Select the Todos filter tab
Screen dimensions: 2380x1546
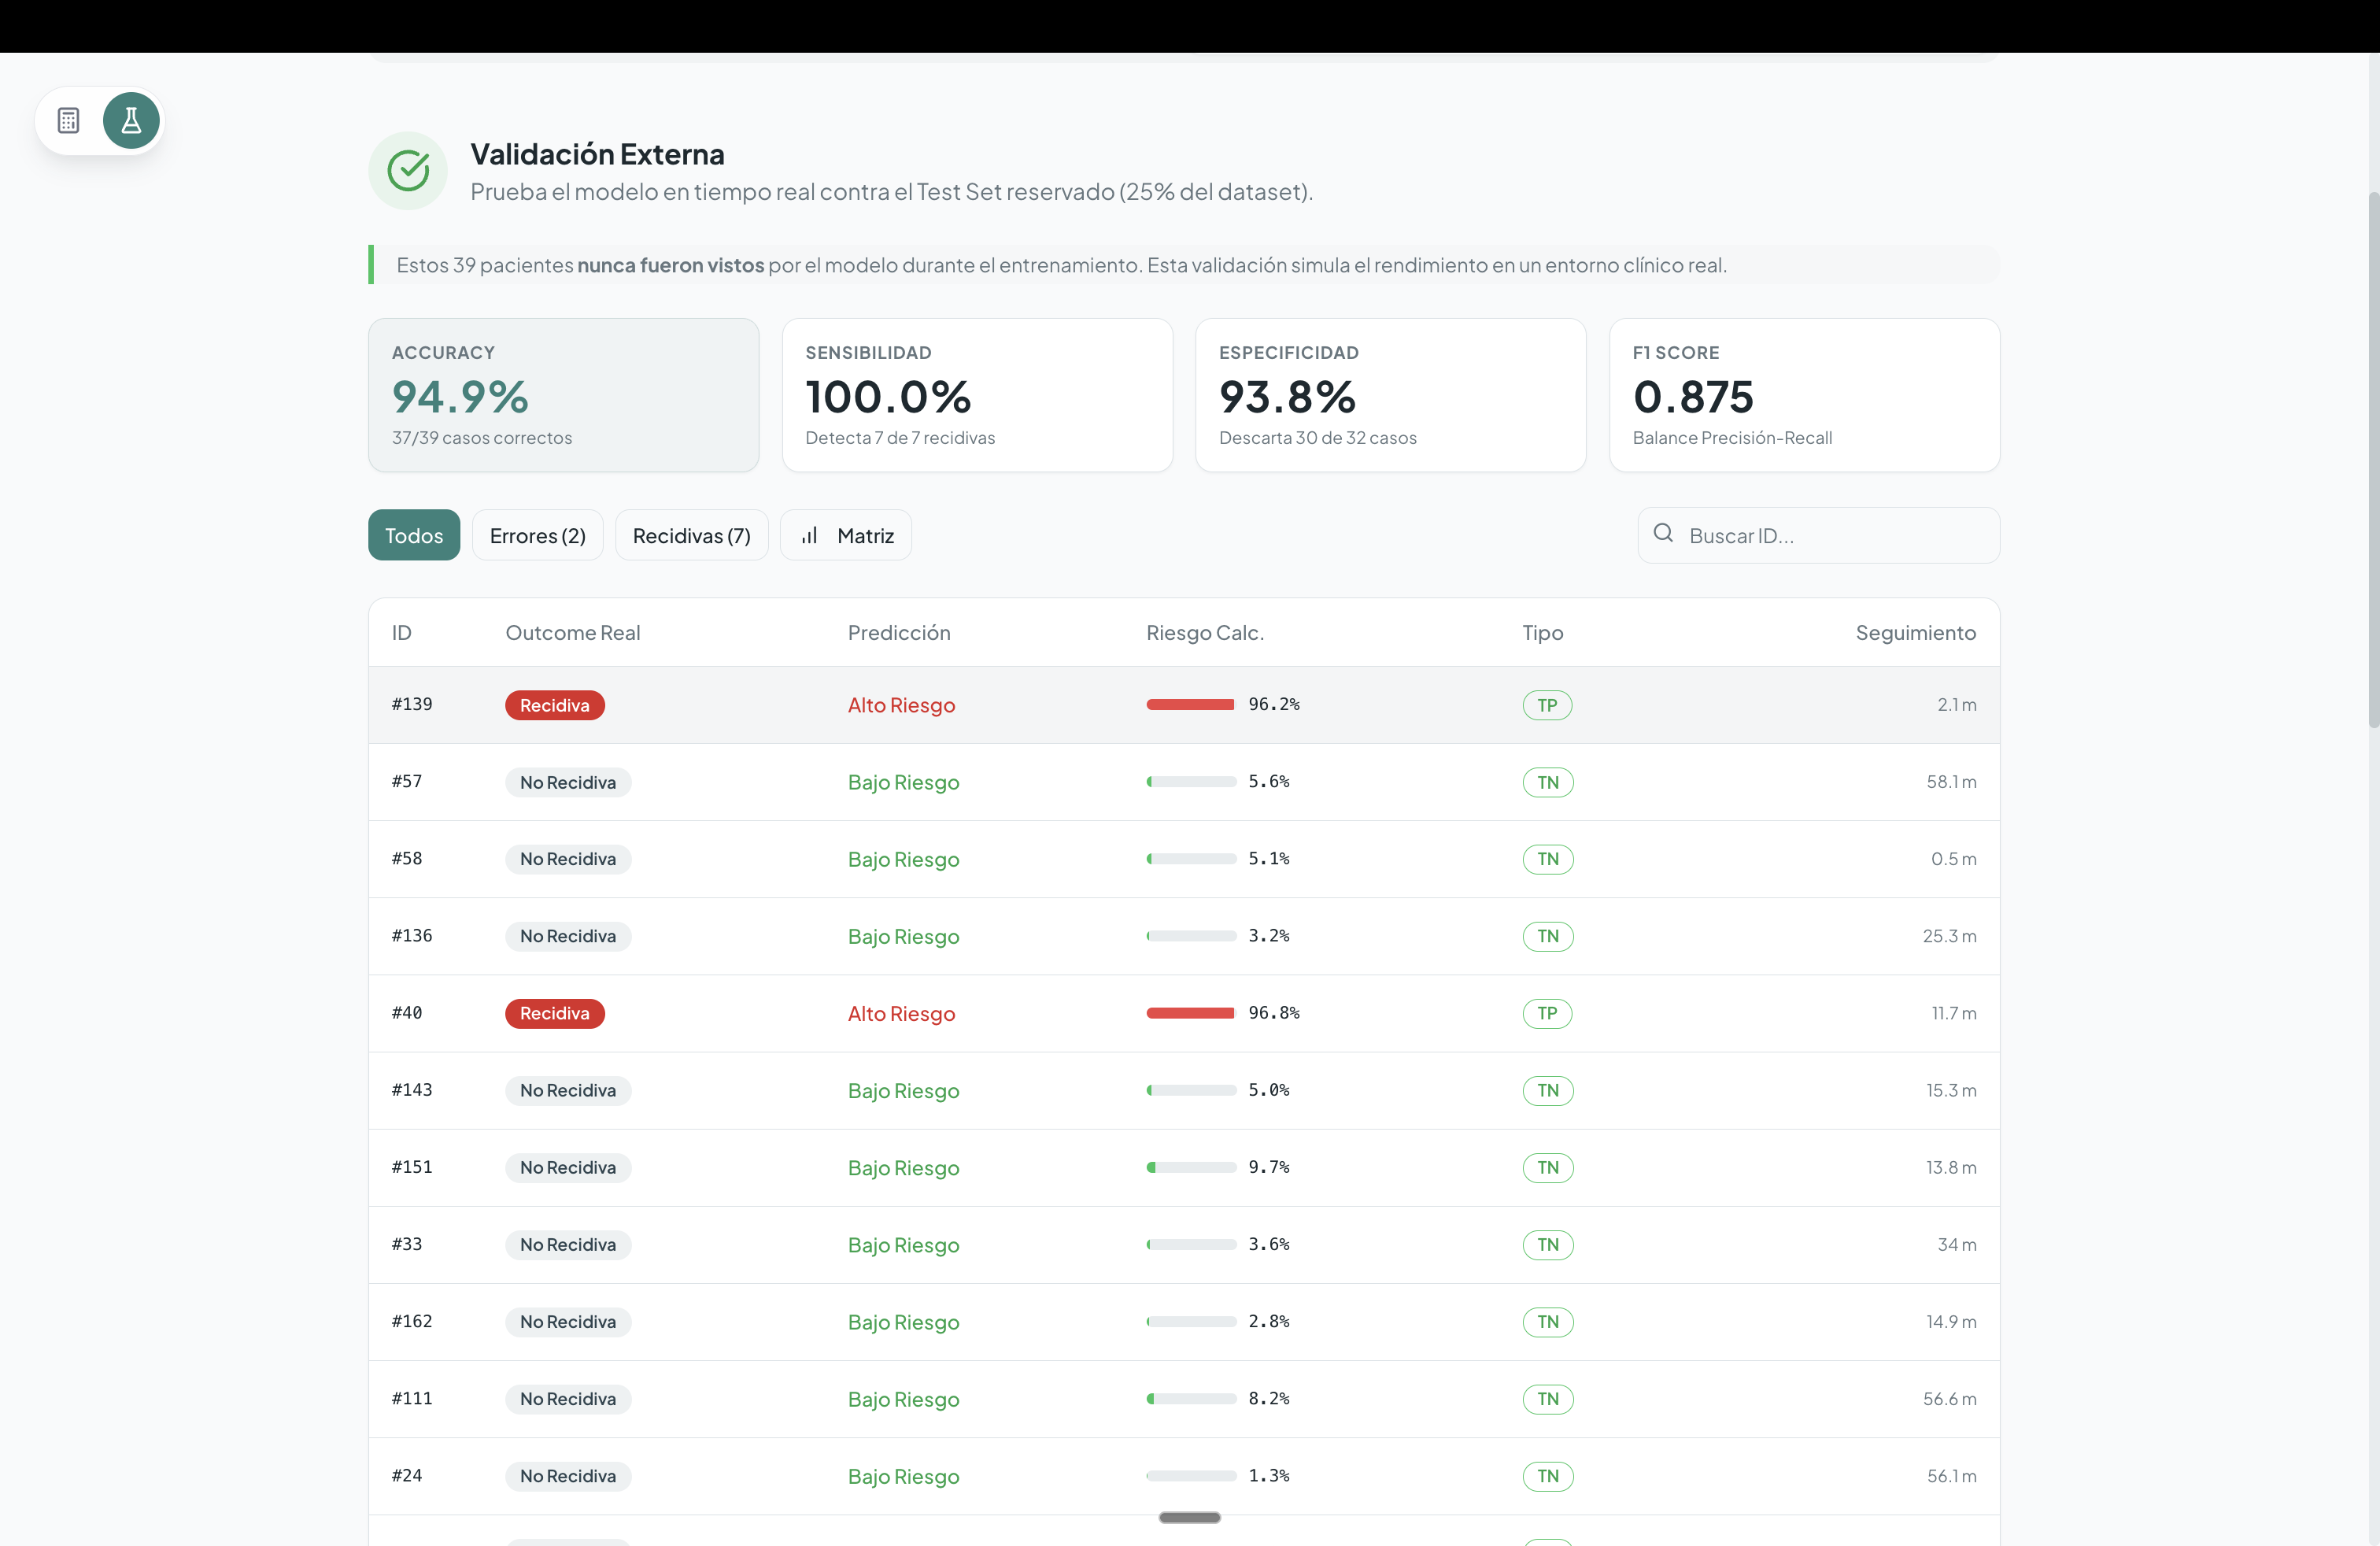pyautogui.click(x=413, y=536)
